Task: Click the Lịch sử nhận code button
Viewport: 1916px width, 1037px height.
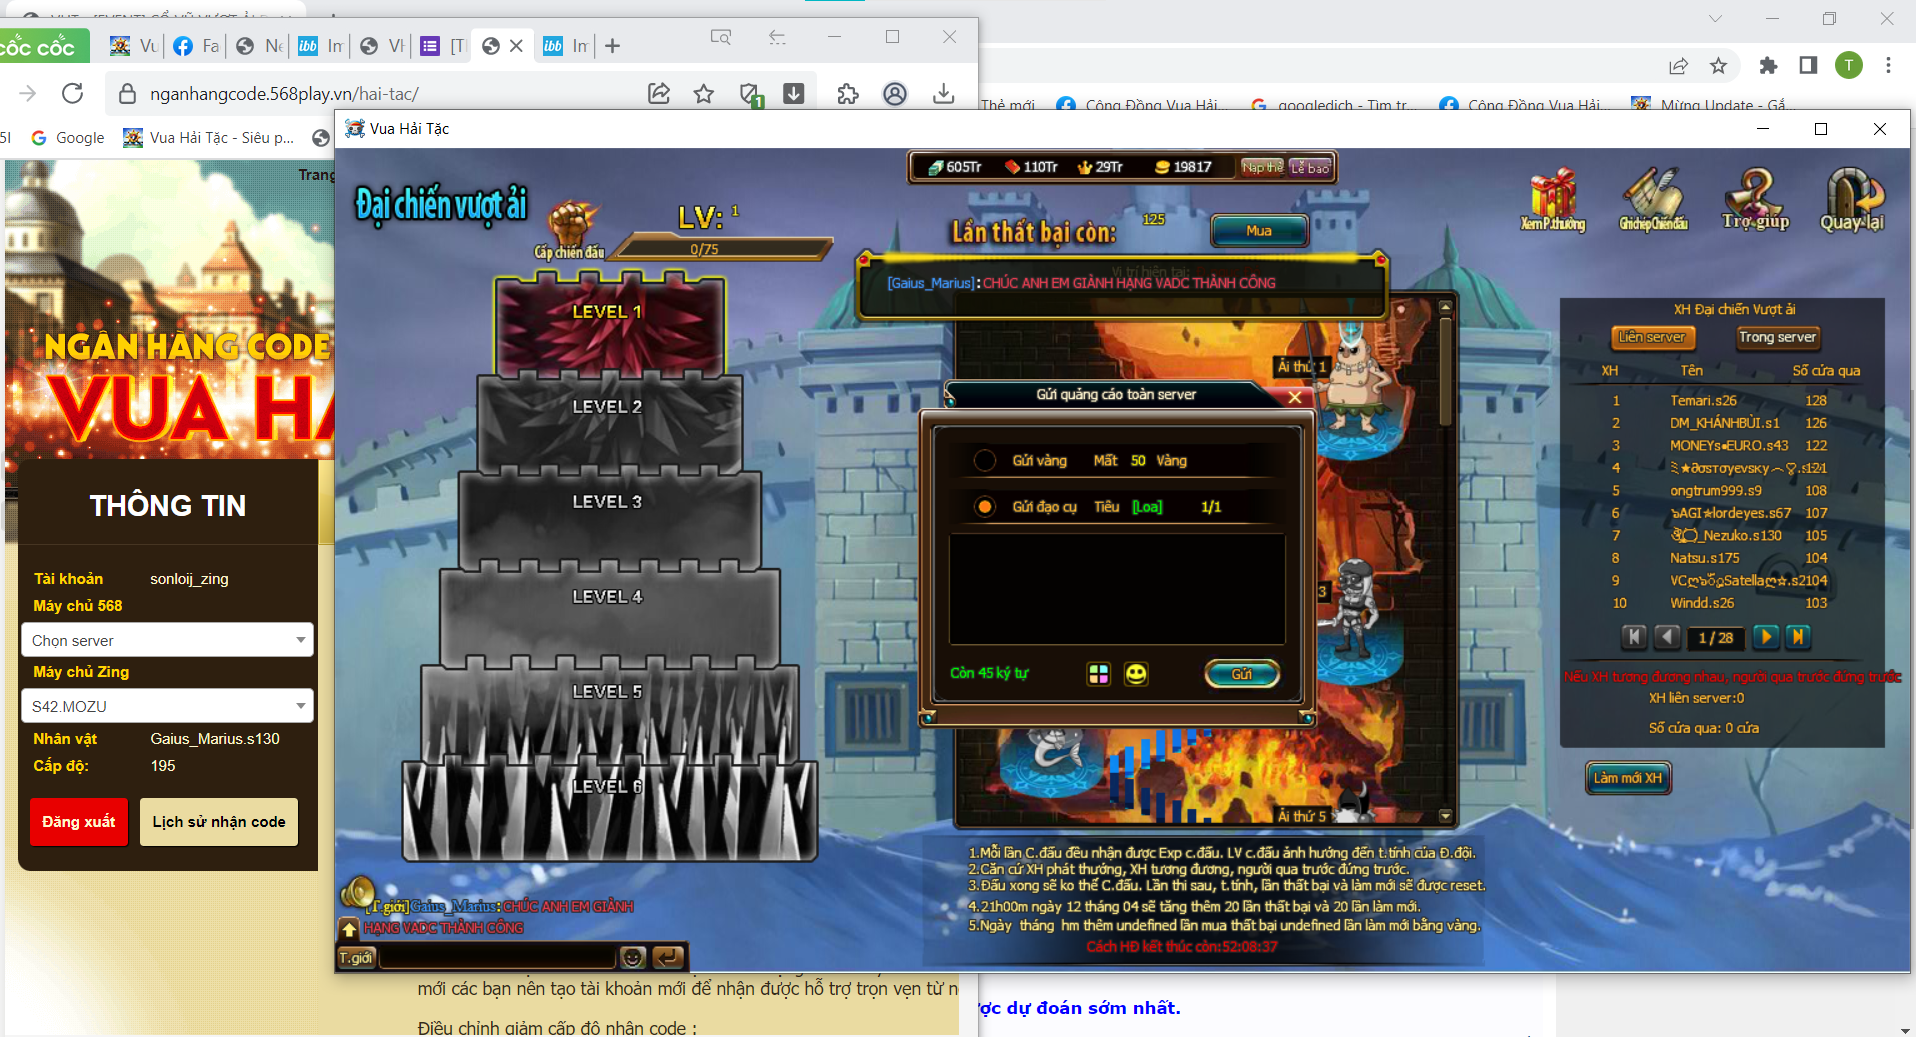Action: 219,822
